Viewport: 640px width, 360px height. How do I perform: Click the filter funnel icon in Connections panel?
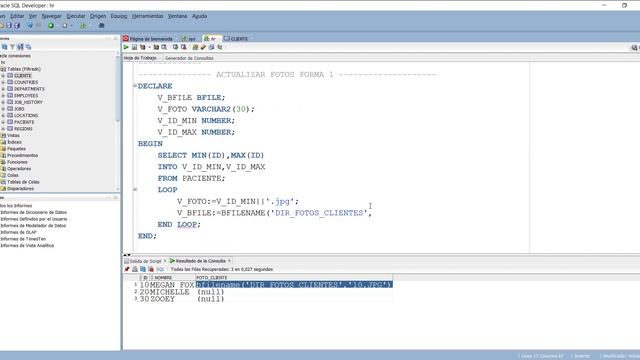12,47
